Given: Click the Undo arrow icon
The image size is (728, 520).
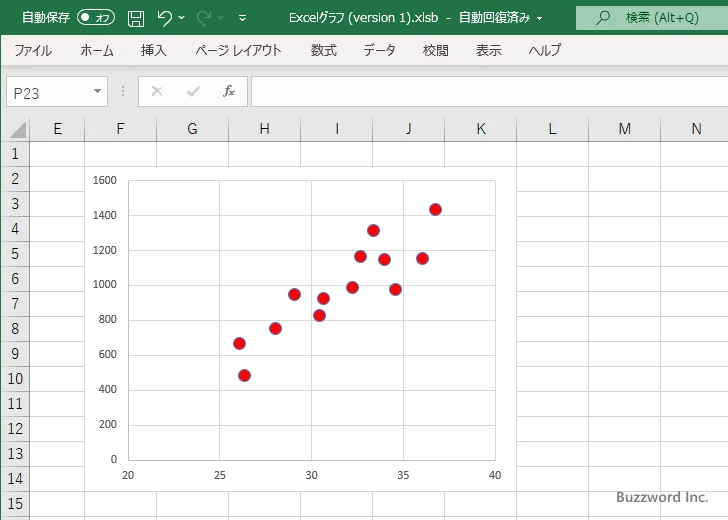Looking at the screenshot, I should coord(165,18).
